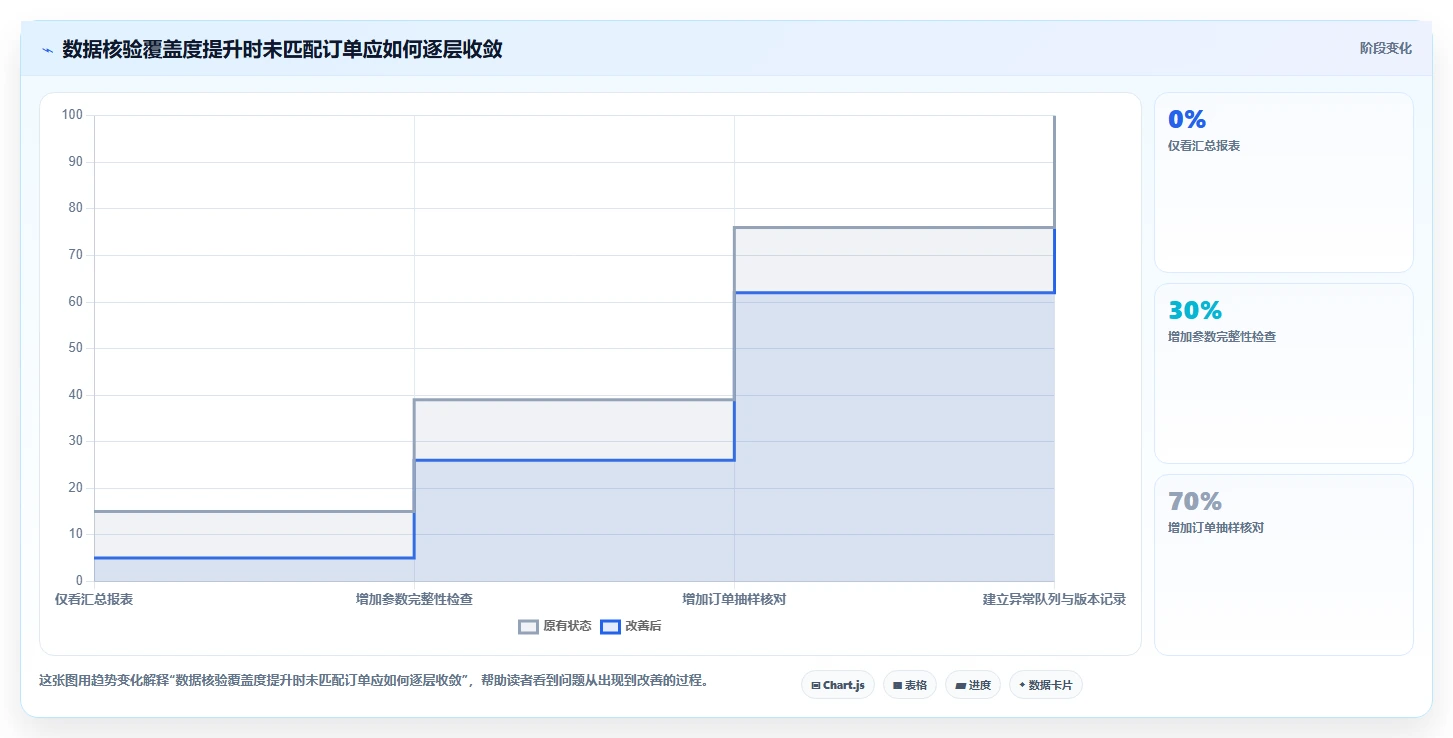The width and height of the screenshot is (1453, 738).
Task: Click the 数据卡片 tag
Action: pyautogui.click(x=1046, y=685)
